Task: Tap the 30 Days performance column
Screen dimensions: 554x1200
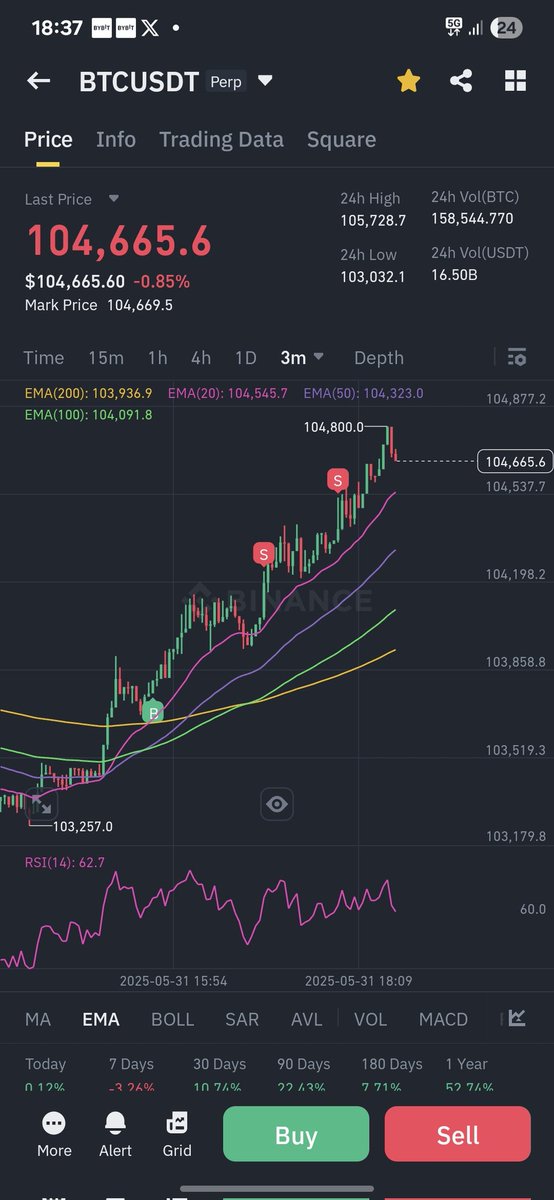Action: point(220,1075)
